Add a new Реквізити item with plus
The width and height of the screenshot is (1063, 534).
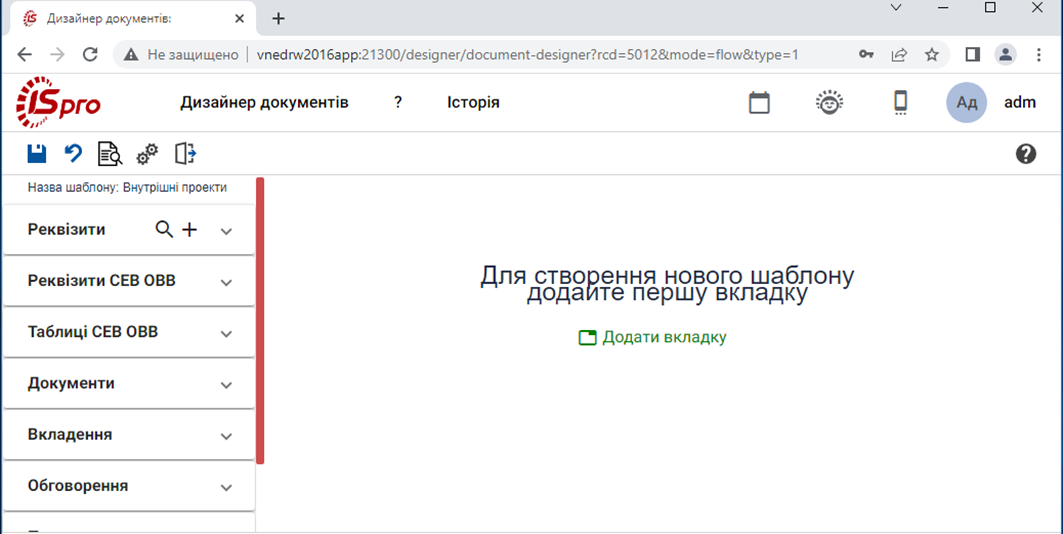(x=190, y=230)
